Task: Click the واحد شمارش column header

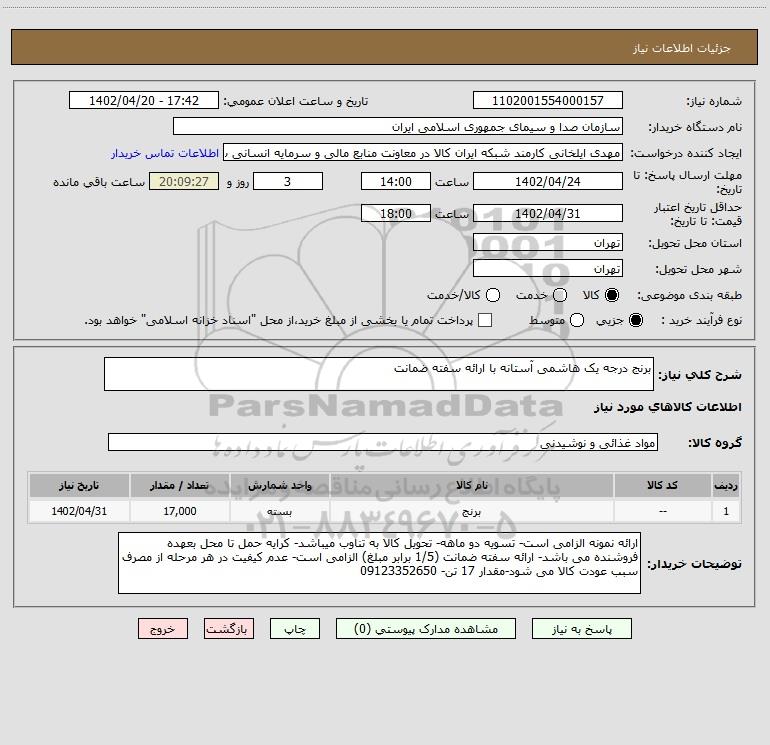Action: (279, 486)
